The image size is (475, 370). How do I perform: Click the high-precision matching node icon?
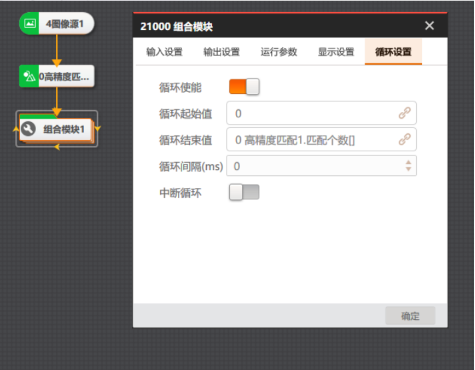[x=29, y=76]
